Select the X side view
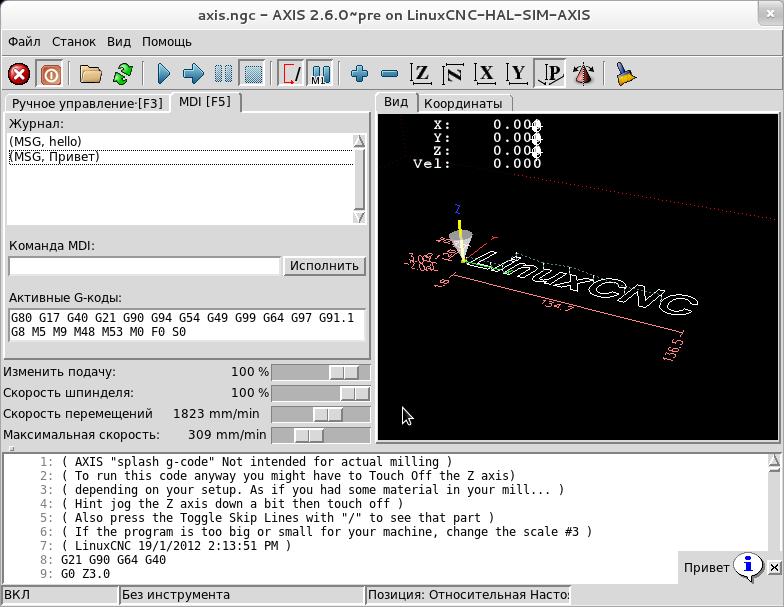This screenshot has width=784, height=607. point(486,74)
